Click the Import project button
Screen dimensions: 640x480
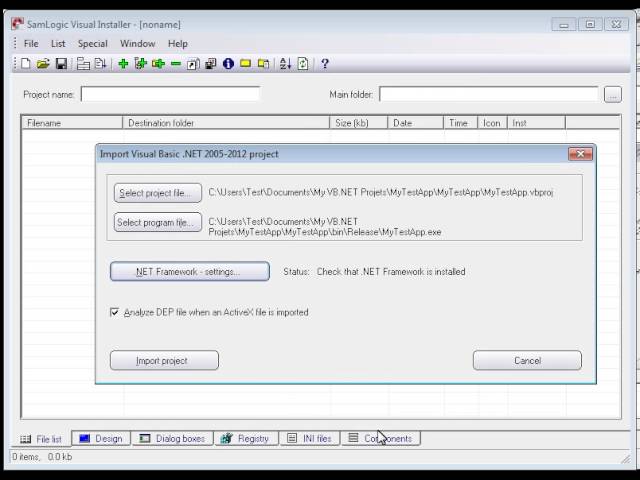pos(164,361)
